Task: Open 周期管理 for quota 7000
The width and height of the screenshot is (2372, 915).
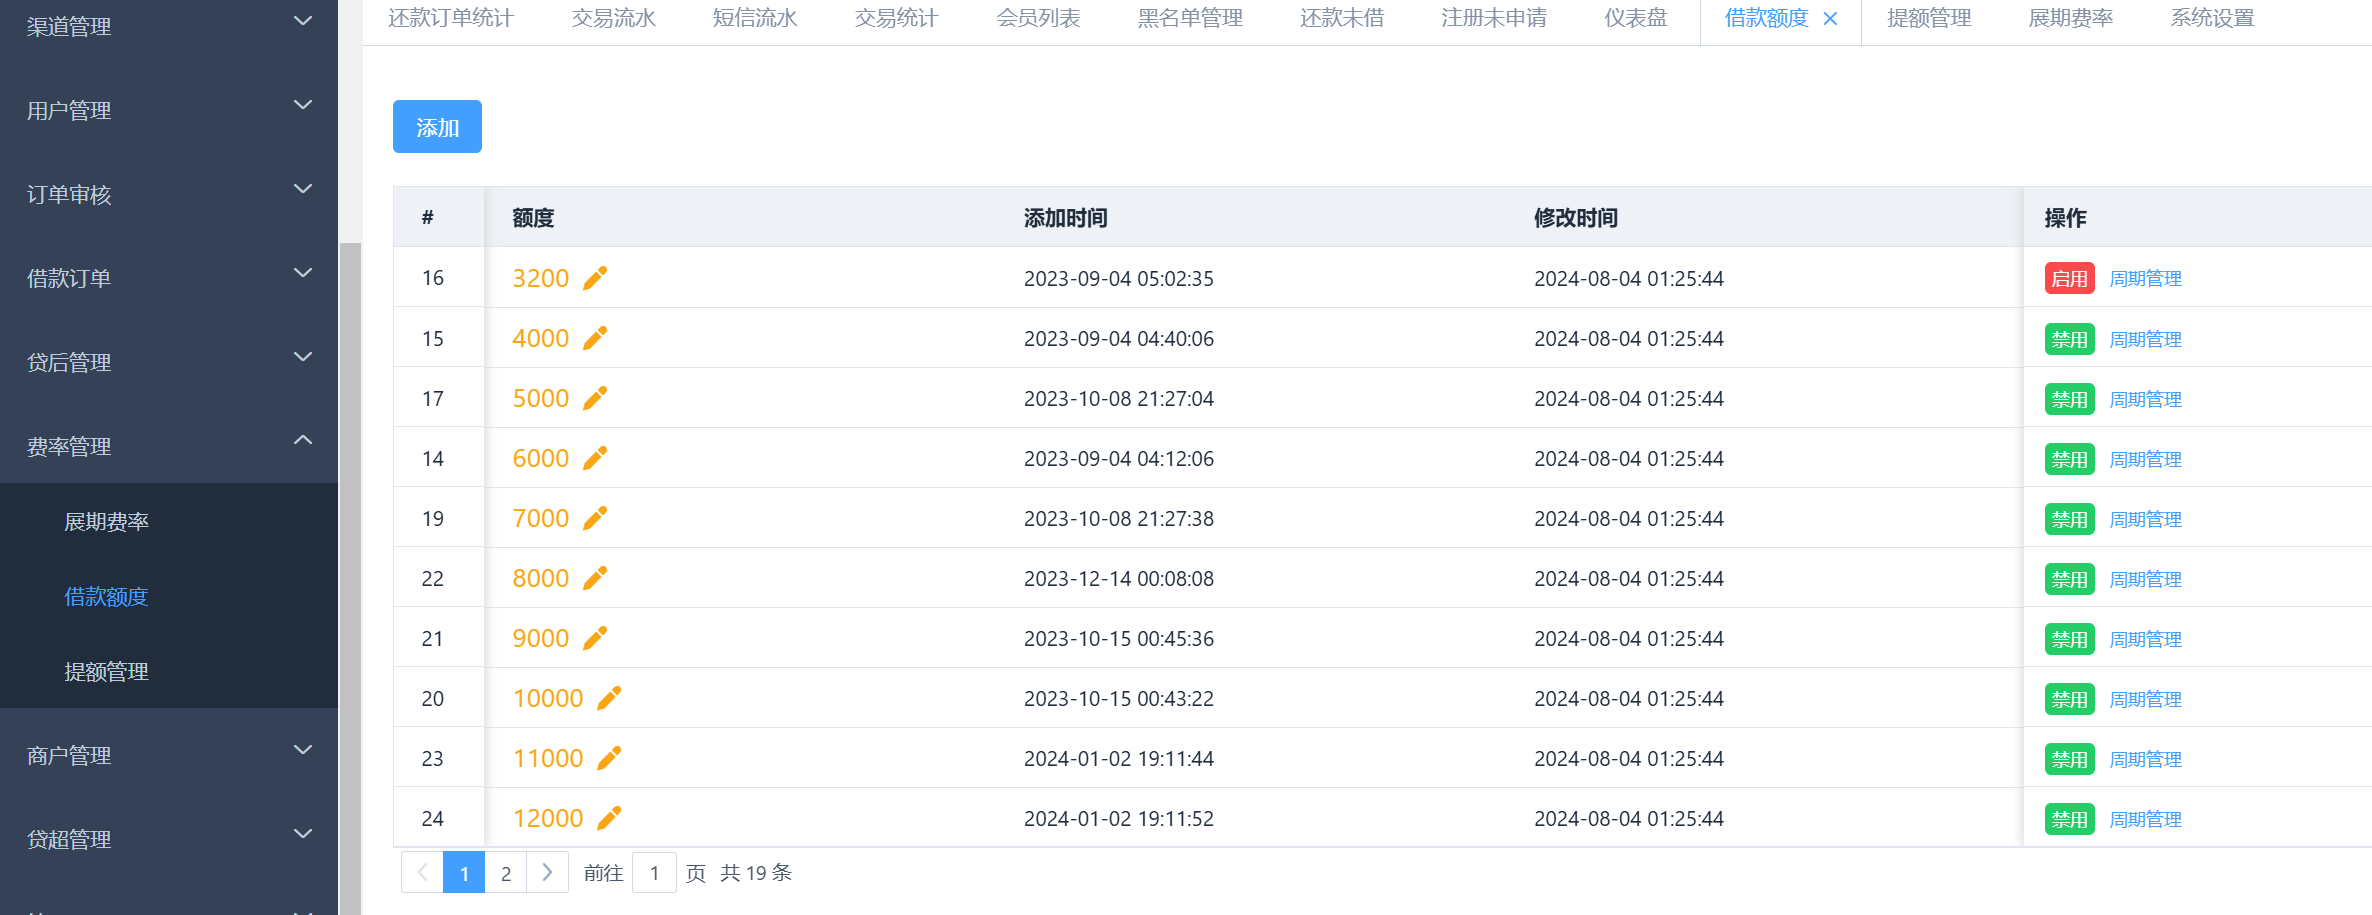Action: (x=2145, y=519)
